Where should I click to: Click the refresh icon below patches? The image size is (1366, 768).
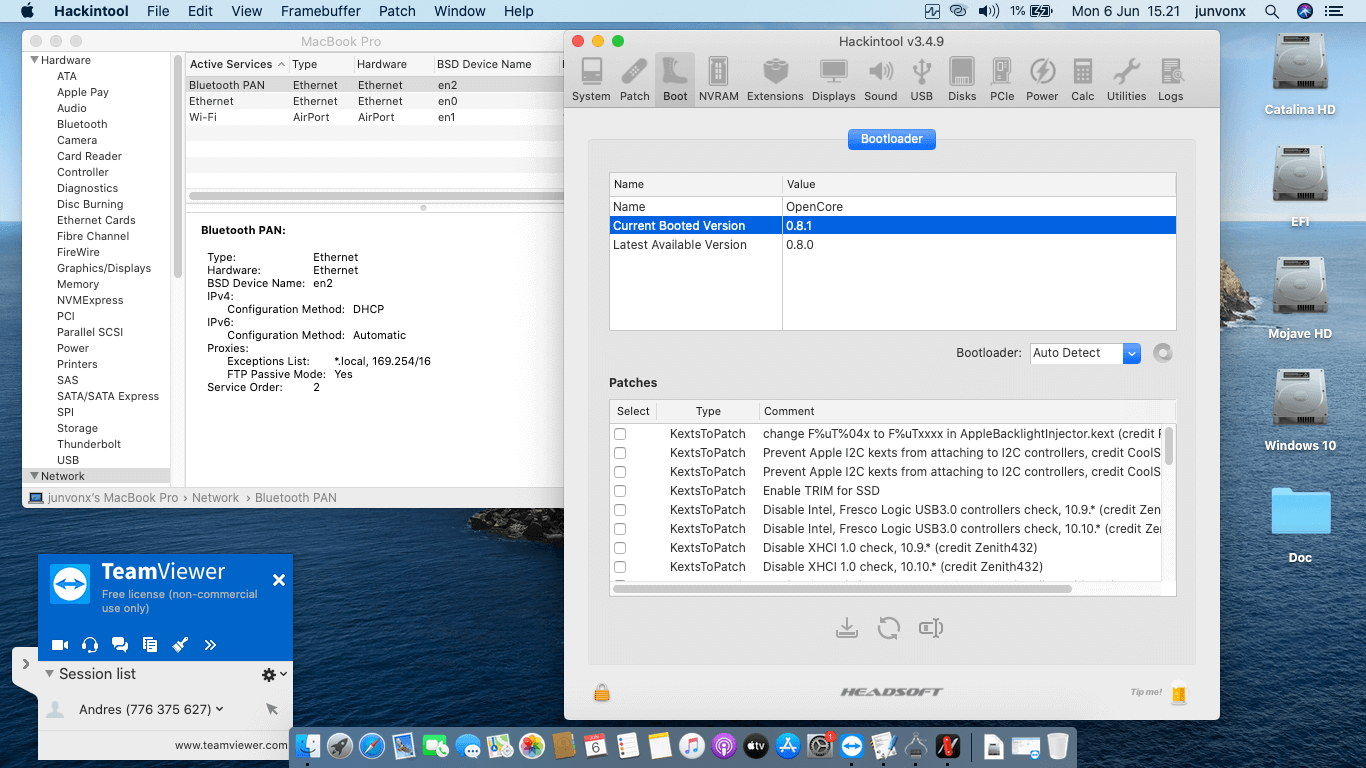tap(889, 628)
